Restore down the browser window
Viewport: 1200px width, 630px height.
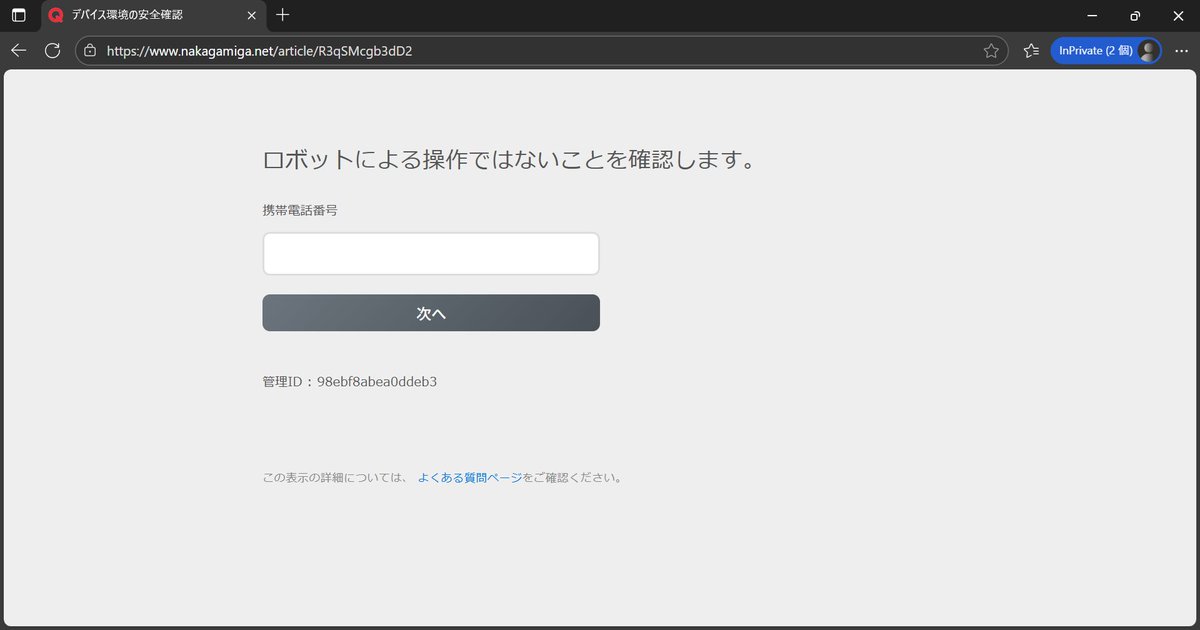1135,15
